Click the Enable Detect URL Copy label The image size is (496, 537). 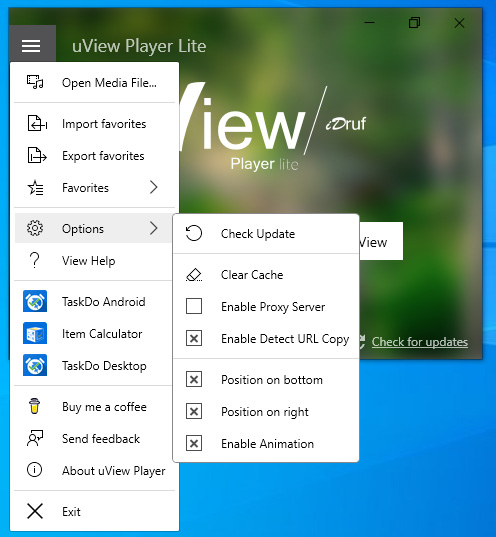click(285, 339)
